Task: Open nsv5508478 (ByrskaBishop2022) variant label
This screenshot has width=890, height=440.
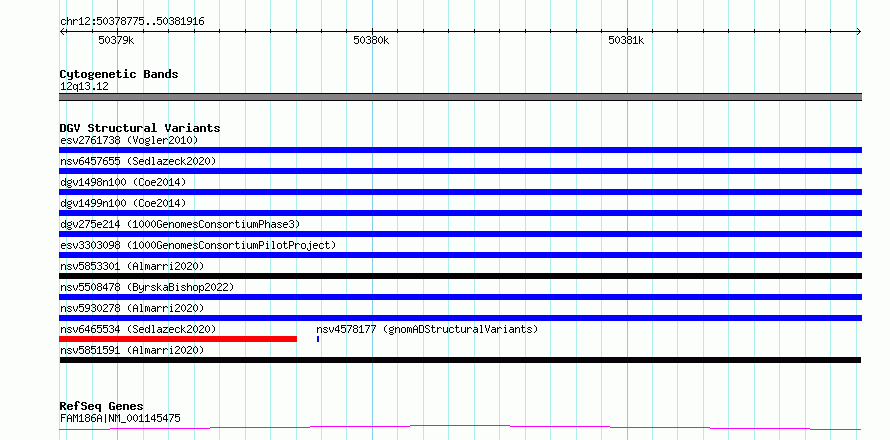Action: (147, 287)
